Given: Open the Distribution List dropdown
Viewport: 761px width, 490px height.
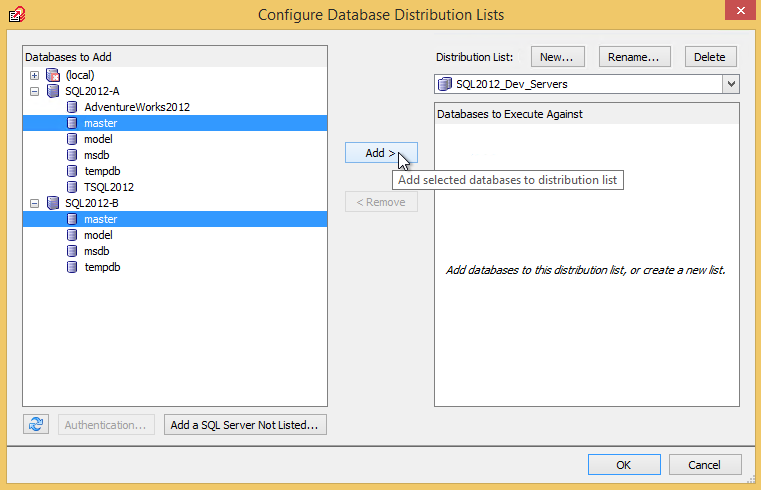Looking at the screenshot, I should tap(731, 84).
